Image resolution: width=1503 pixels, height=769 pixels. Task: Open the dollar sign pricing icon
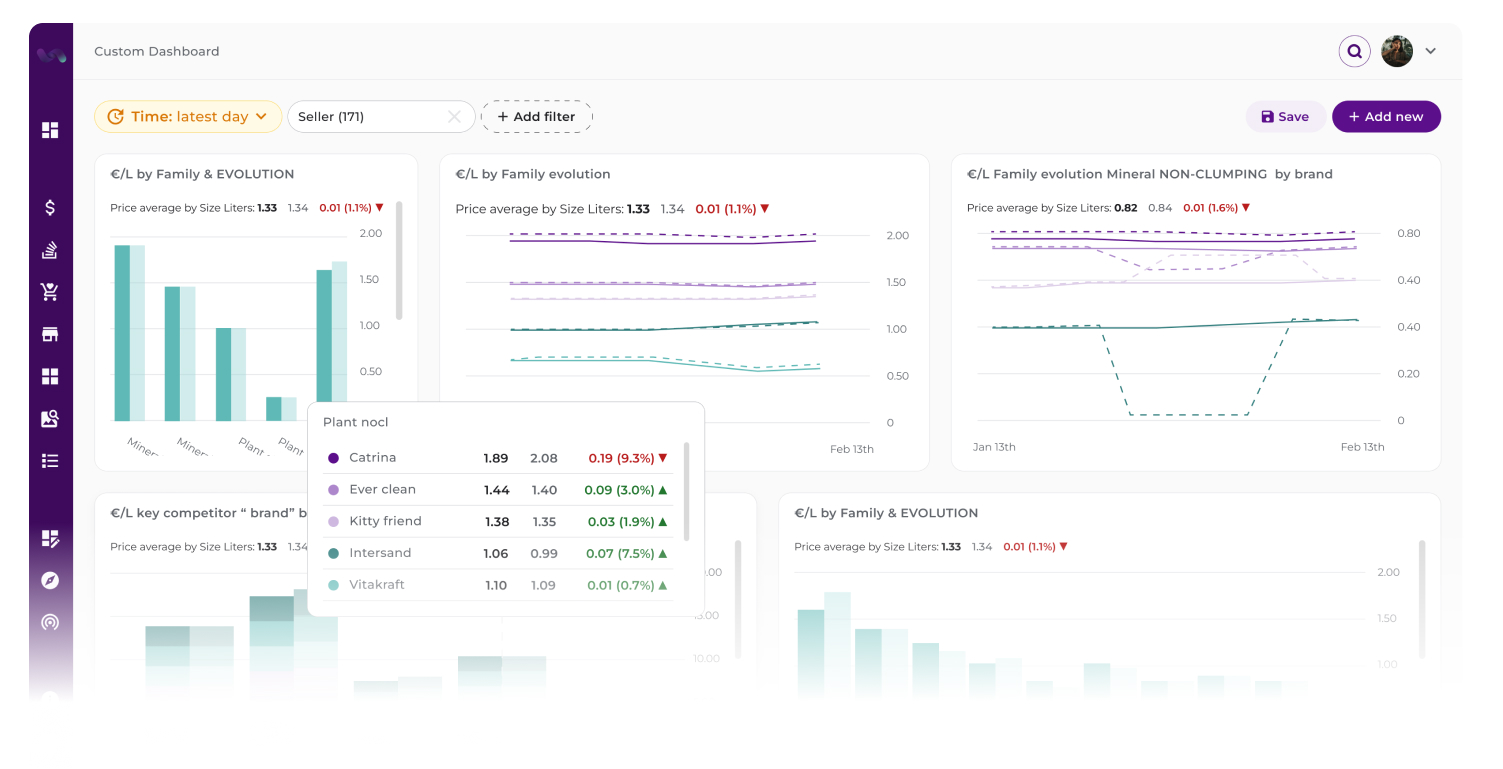[50, 208]
